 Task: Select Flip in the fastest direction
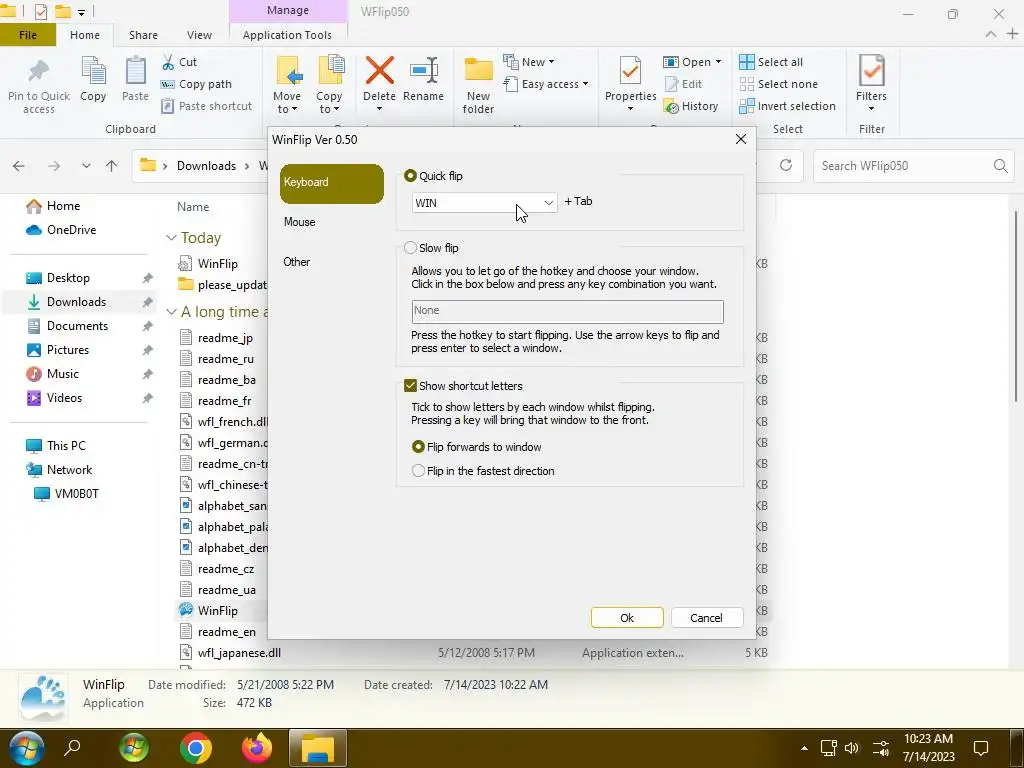[418, 471]
